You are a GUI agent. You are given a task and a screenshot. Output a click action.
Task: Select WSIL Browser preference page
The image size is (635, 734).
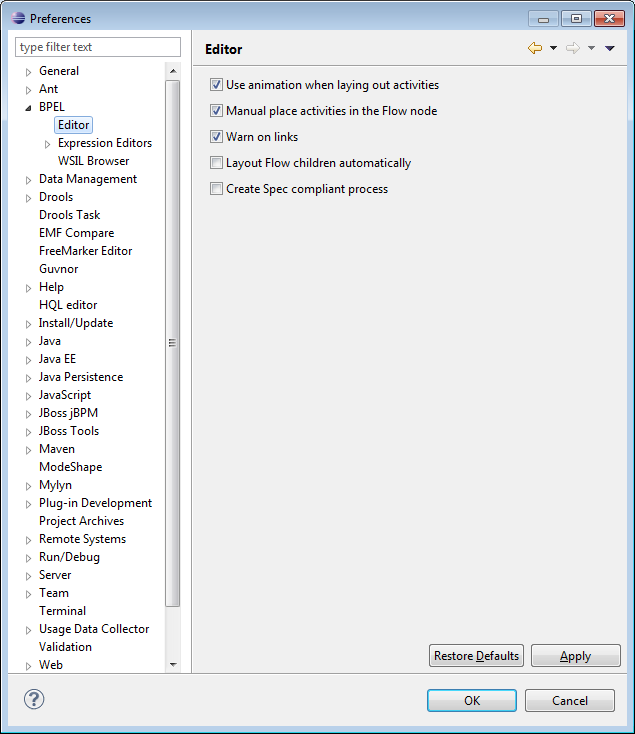(x=93, y=161)
